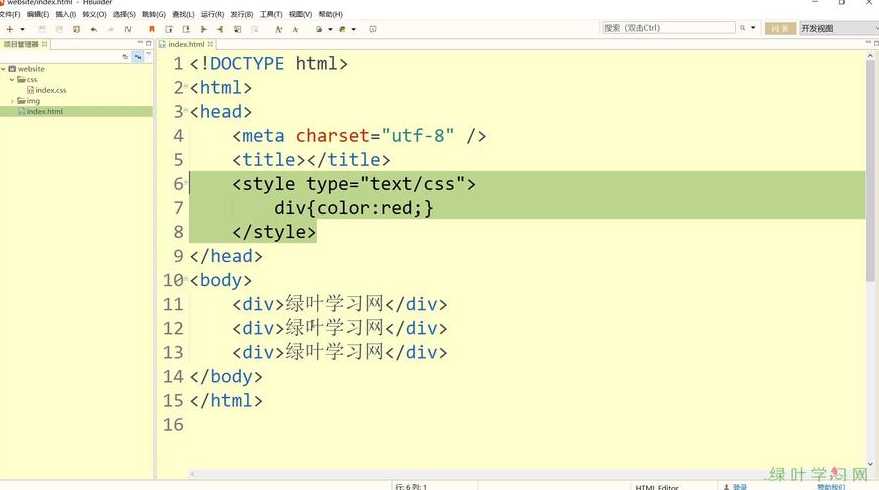Open the 插入(I) menu
Image resolution: width=879 pixels, height=490 pixels.
point(66,14)
